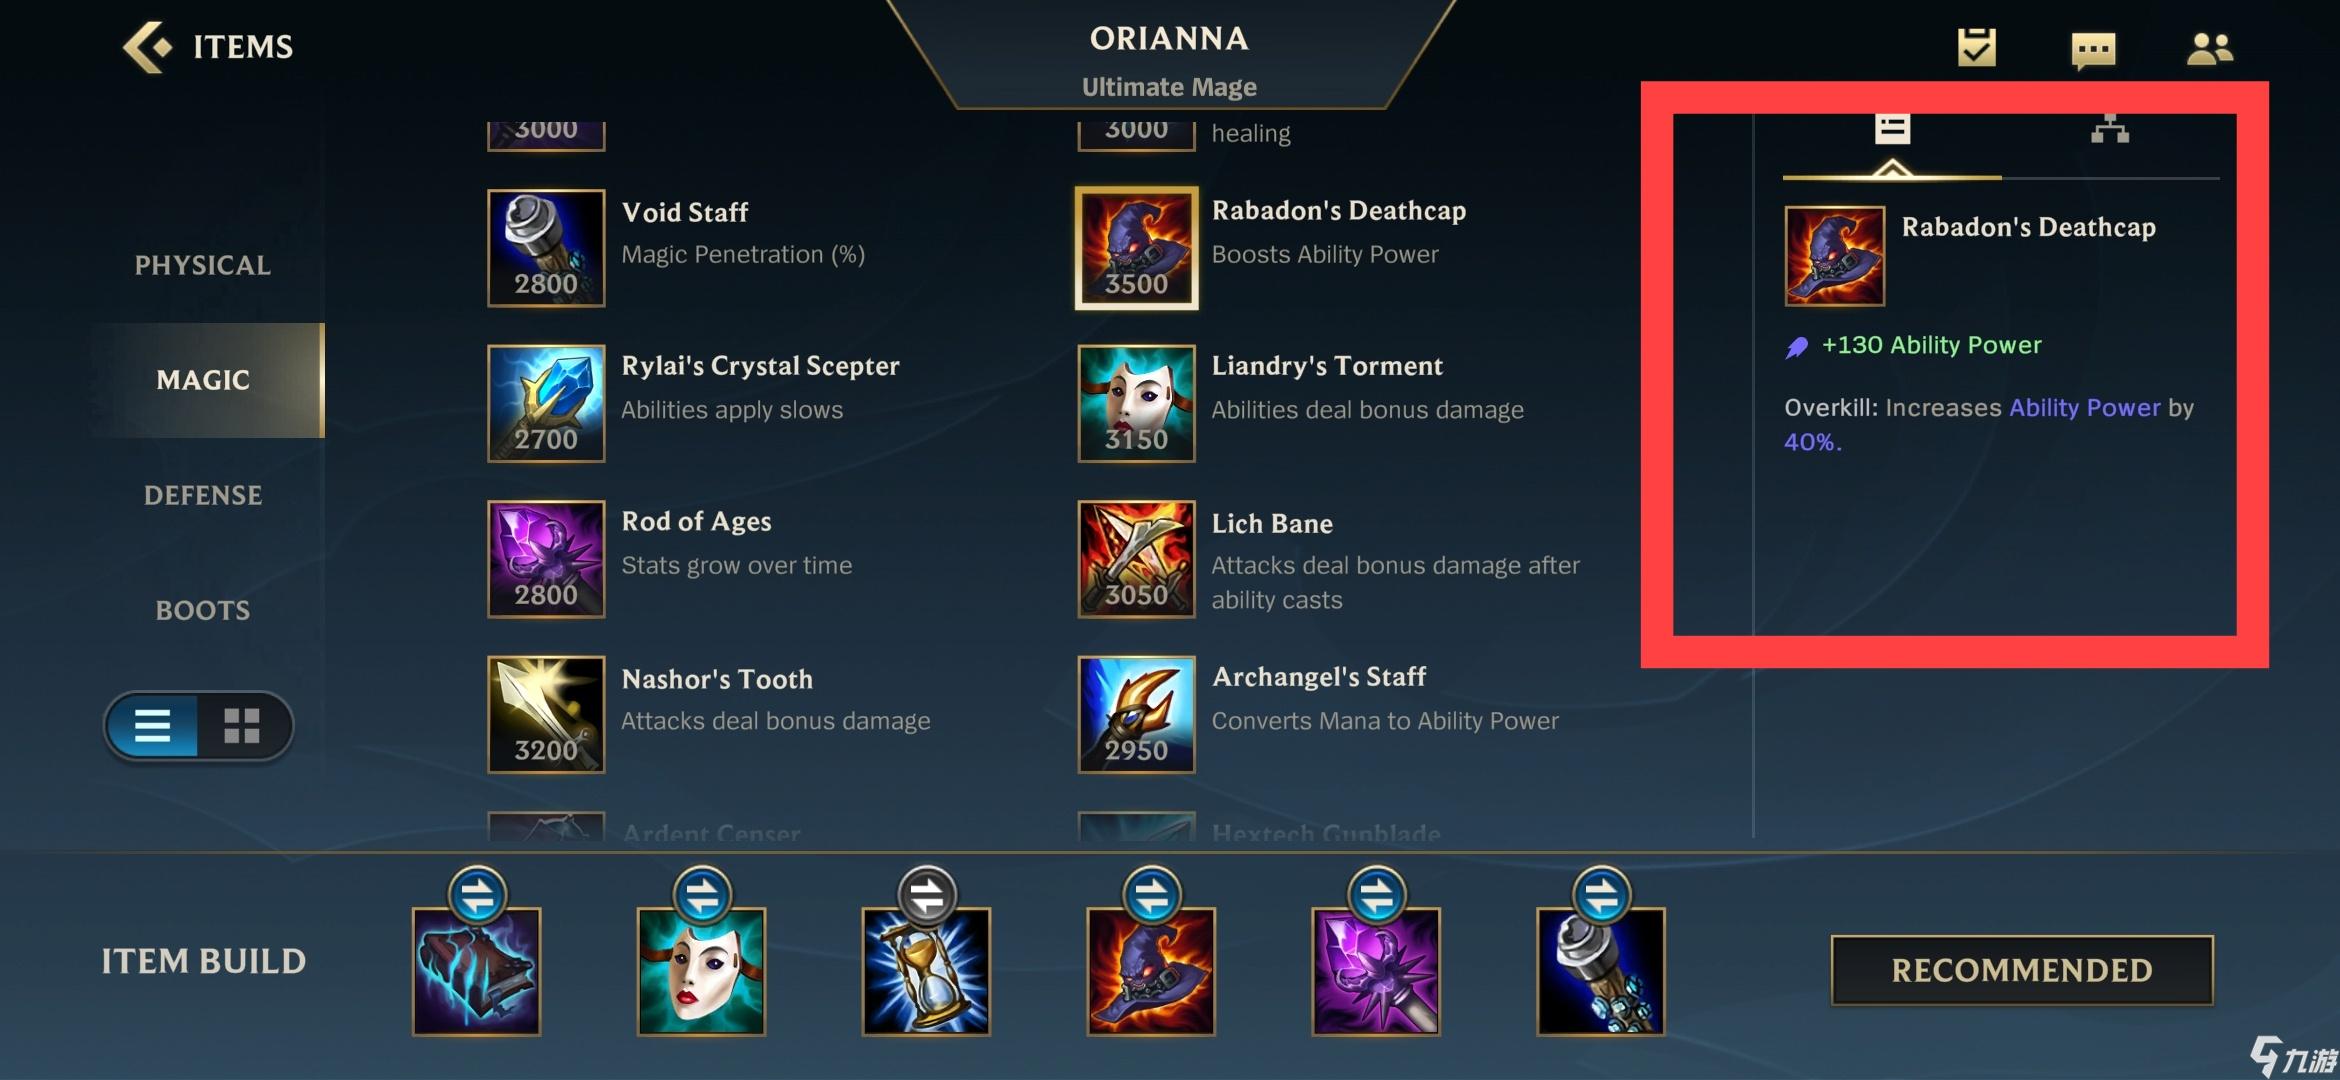The width and height of the screenshot is (2340, 1080).
Task: Click the Recommended button
Action: (x=2022, y=970)
